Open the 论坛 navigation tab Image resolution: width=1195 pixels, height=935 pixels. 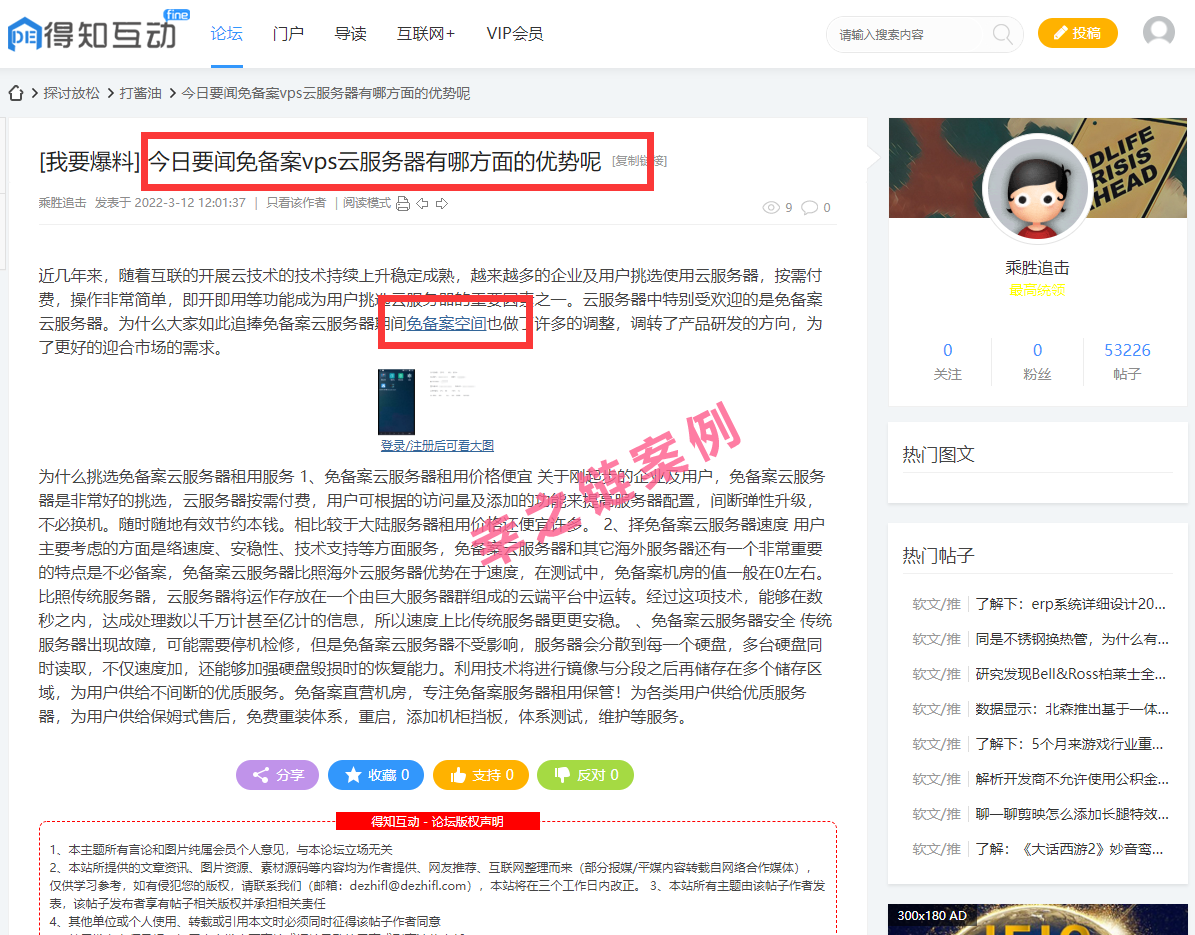[x=227, y=34]
